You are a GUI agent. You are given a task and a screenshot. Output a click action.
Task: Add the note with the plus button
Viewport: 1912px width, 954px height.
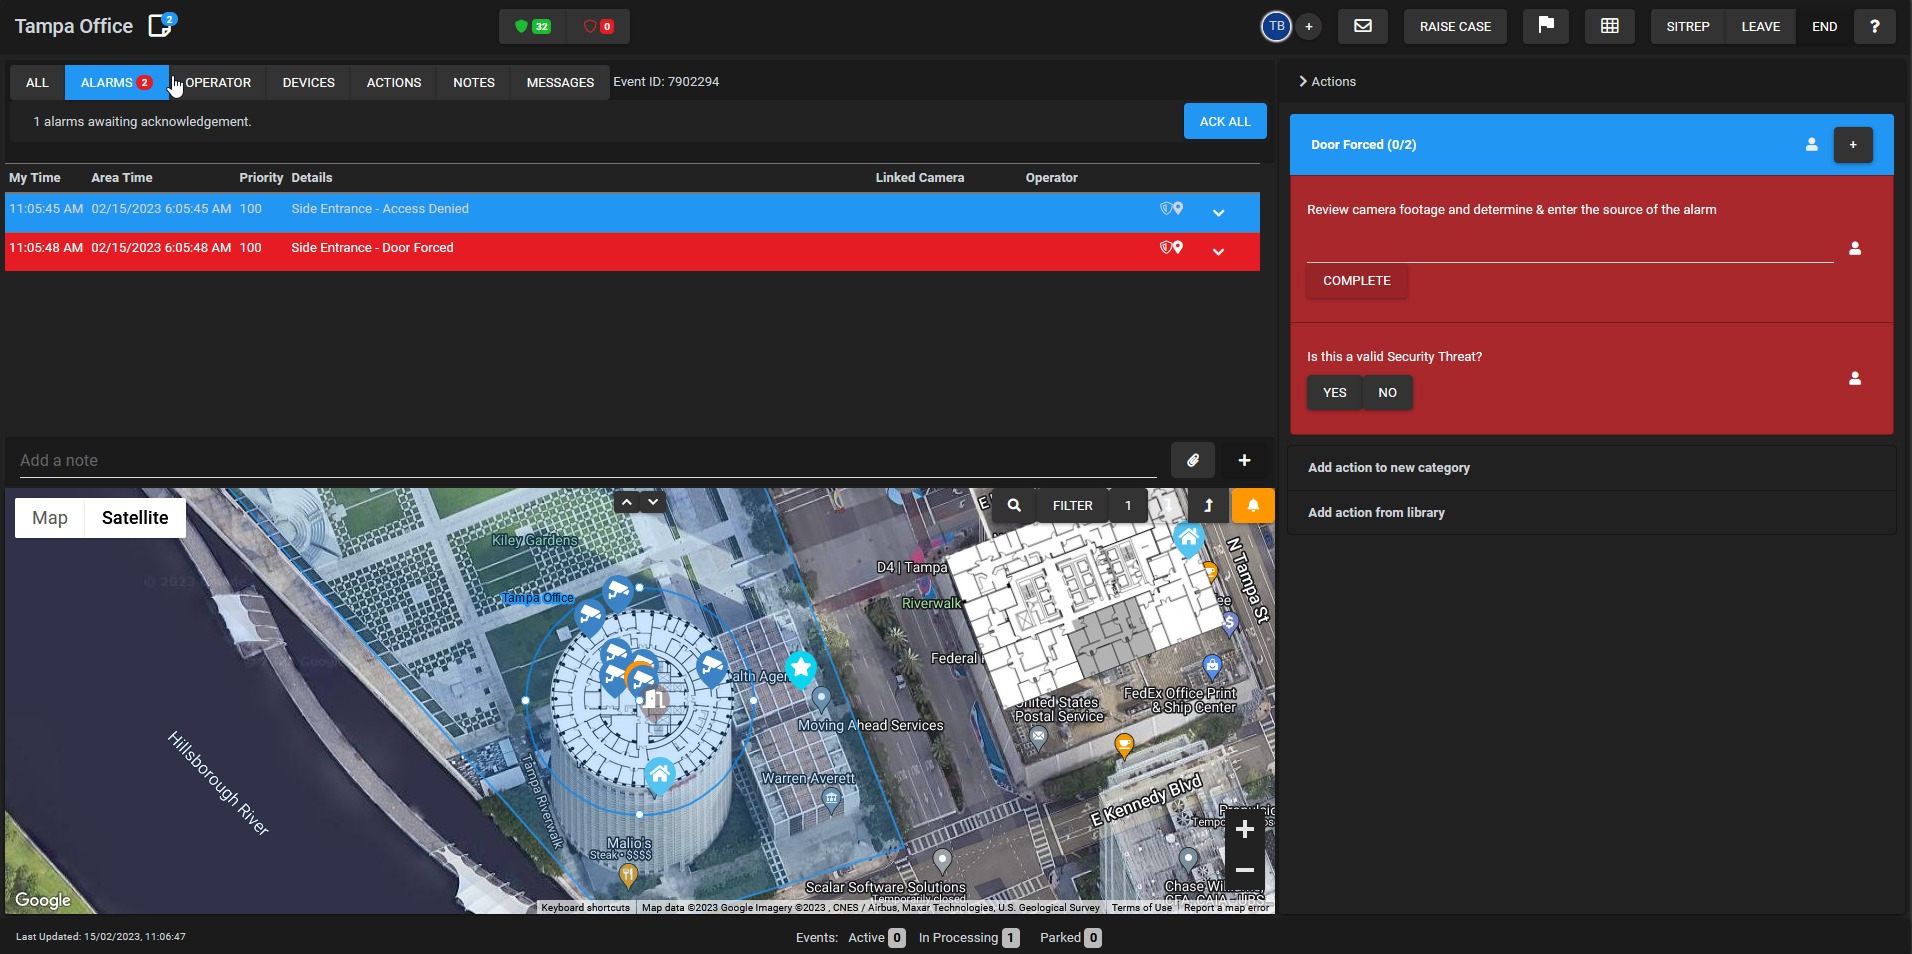(x=1244, y=460)
